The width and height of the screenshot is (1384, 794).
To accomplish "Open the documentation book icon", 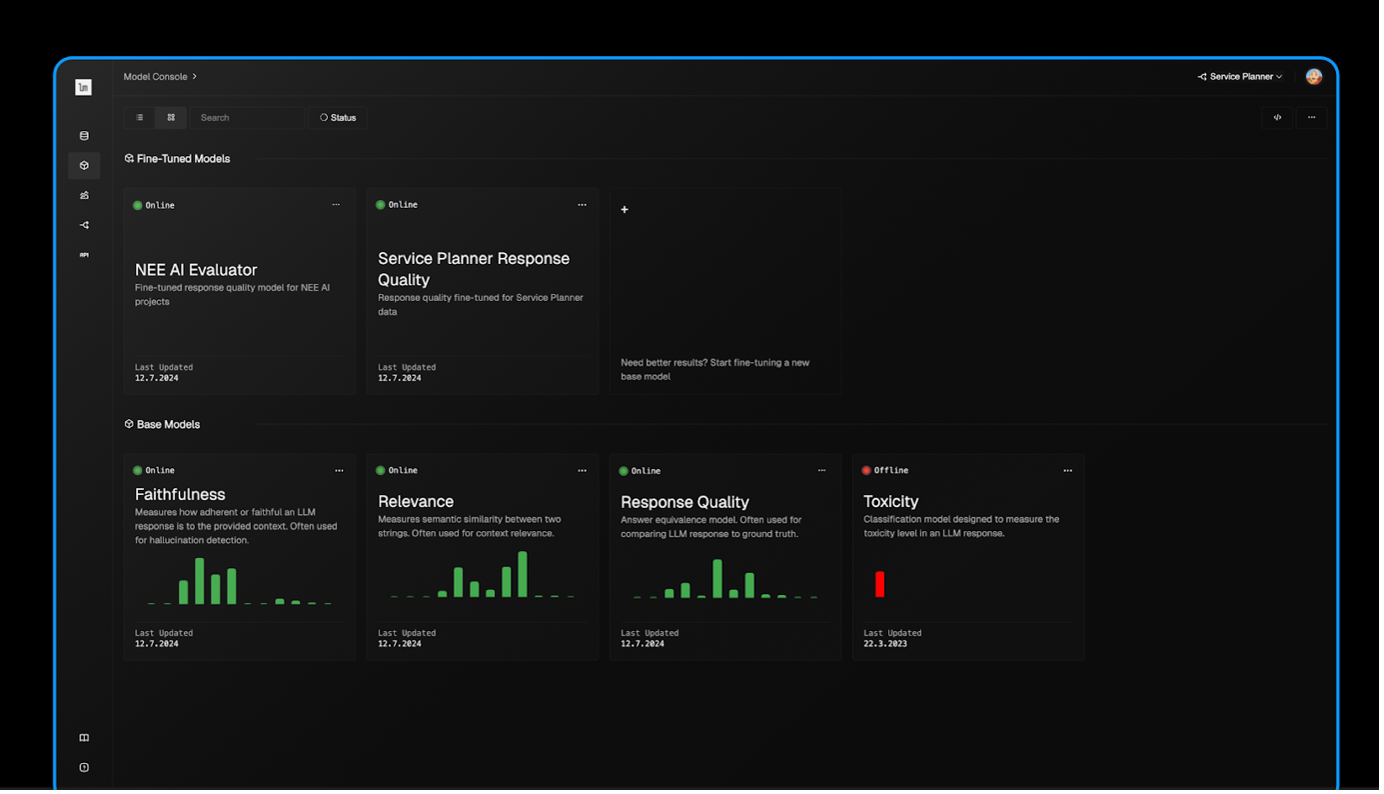I will tap(84, 738).
